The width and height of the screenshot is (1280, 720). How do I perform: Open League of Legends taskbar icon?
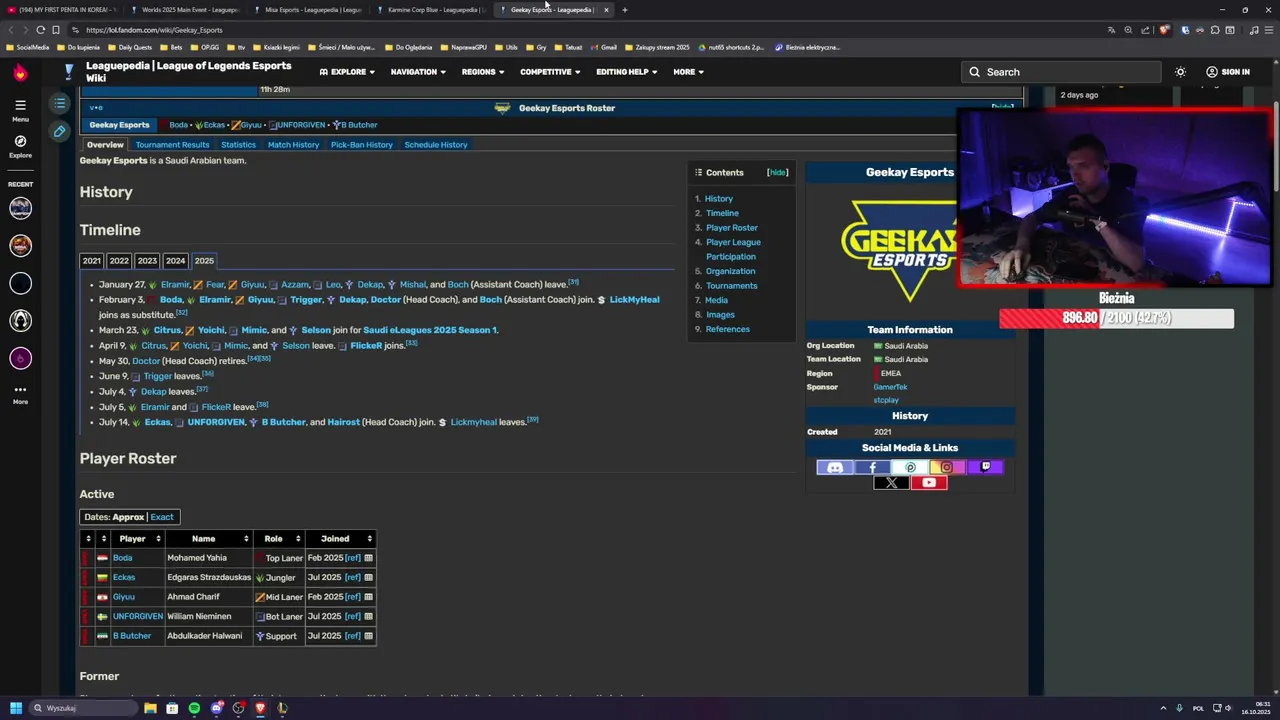(x=282, y=708)
